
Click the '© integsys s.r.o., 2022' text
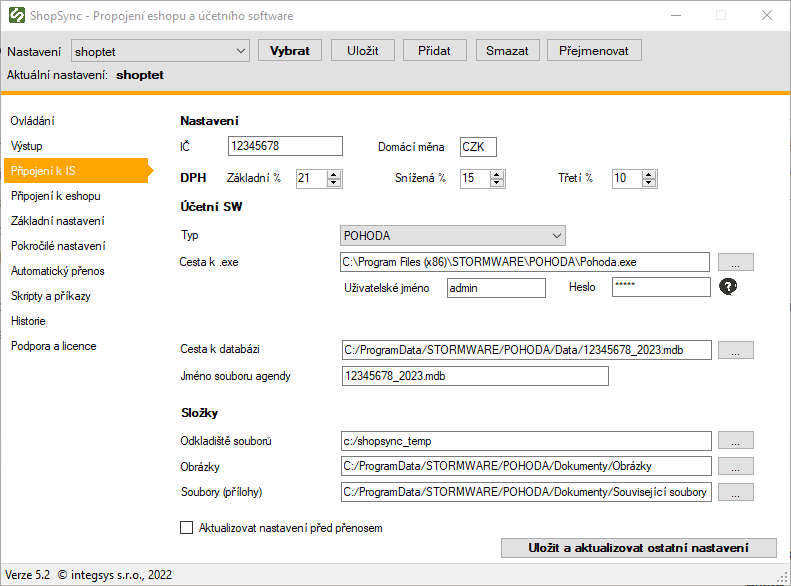pyautogui.click(x=115, y=575)
